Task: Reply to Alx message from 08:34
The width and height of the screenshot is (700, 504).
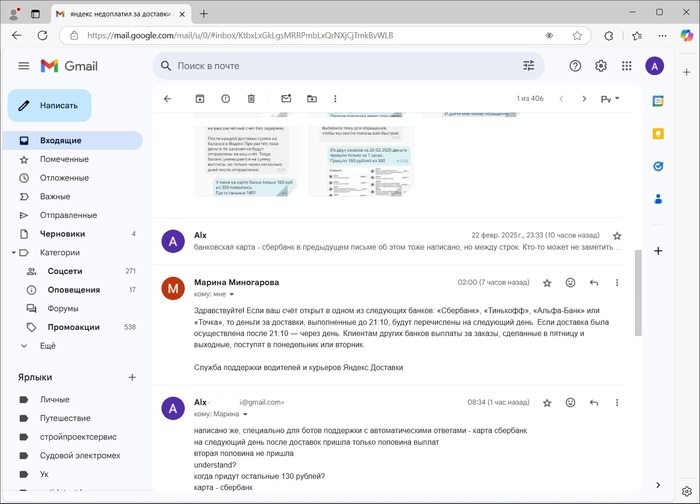Action: pyautogui.click(x=594, y=403)
